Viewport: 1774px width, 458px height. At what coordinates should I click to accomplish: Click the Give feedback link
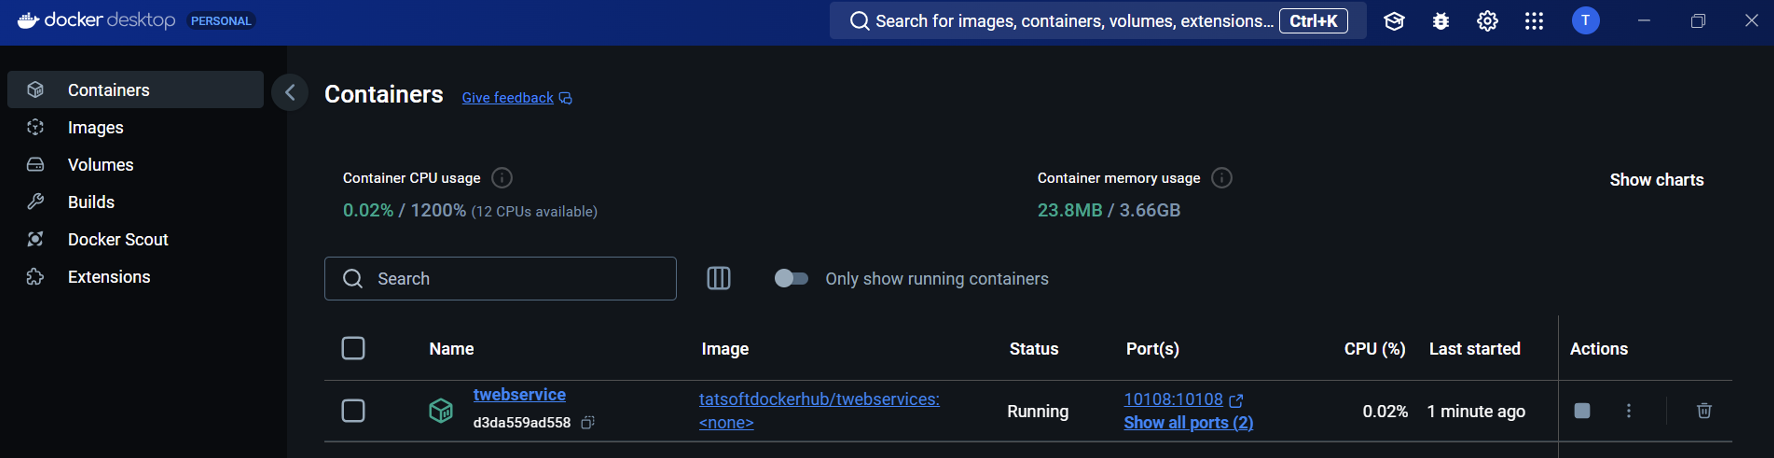click(507, 98)
